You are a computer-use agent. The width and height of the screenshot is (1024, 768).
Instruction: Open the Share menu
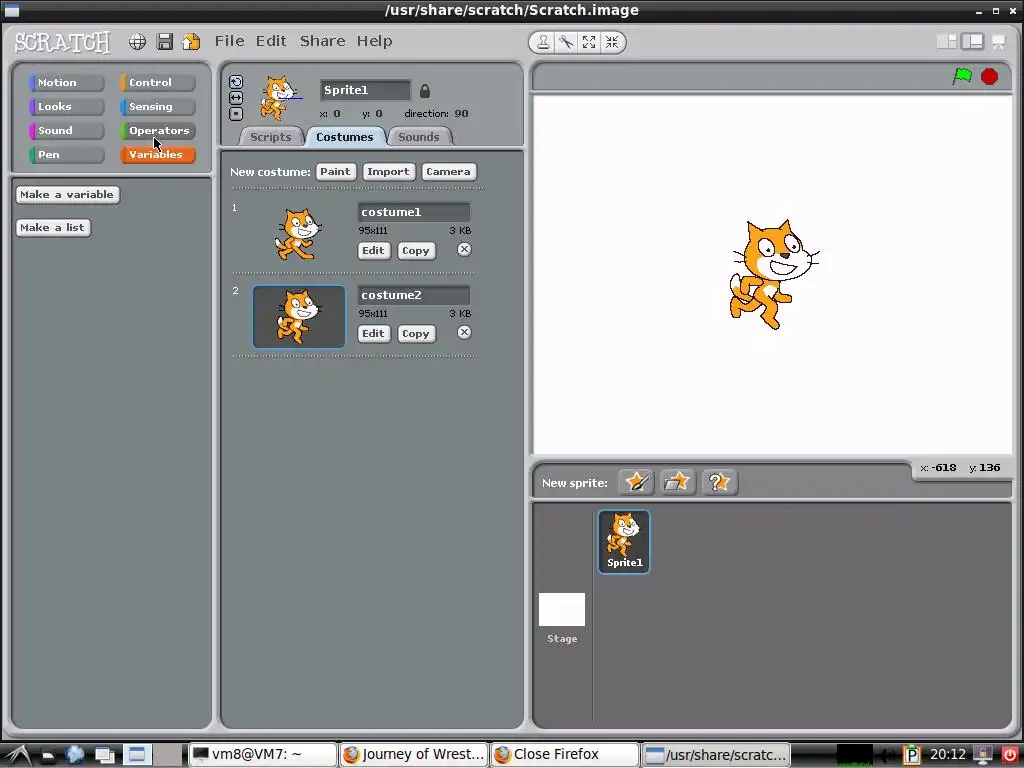click(x=323, y=41)
